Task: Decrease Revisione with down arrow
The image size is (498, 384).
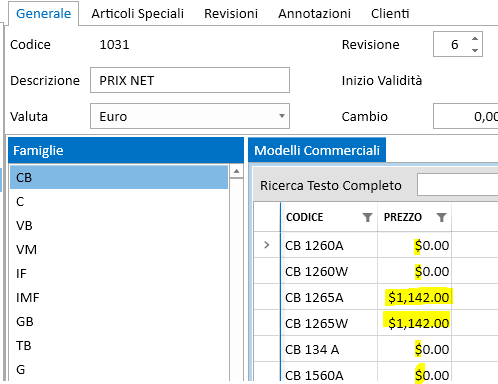Action: click(475, 50)
